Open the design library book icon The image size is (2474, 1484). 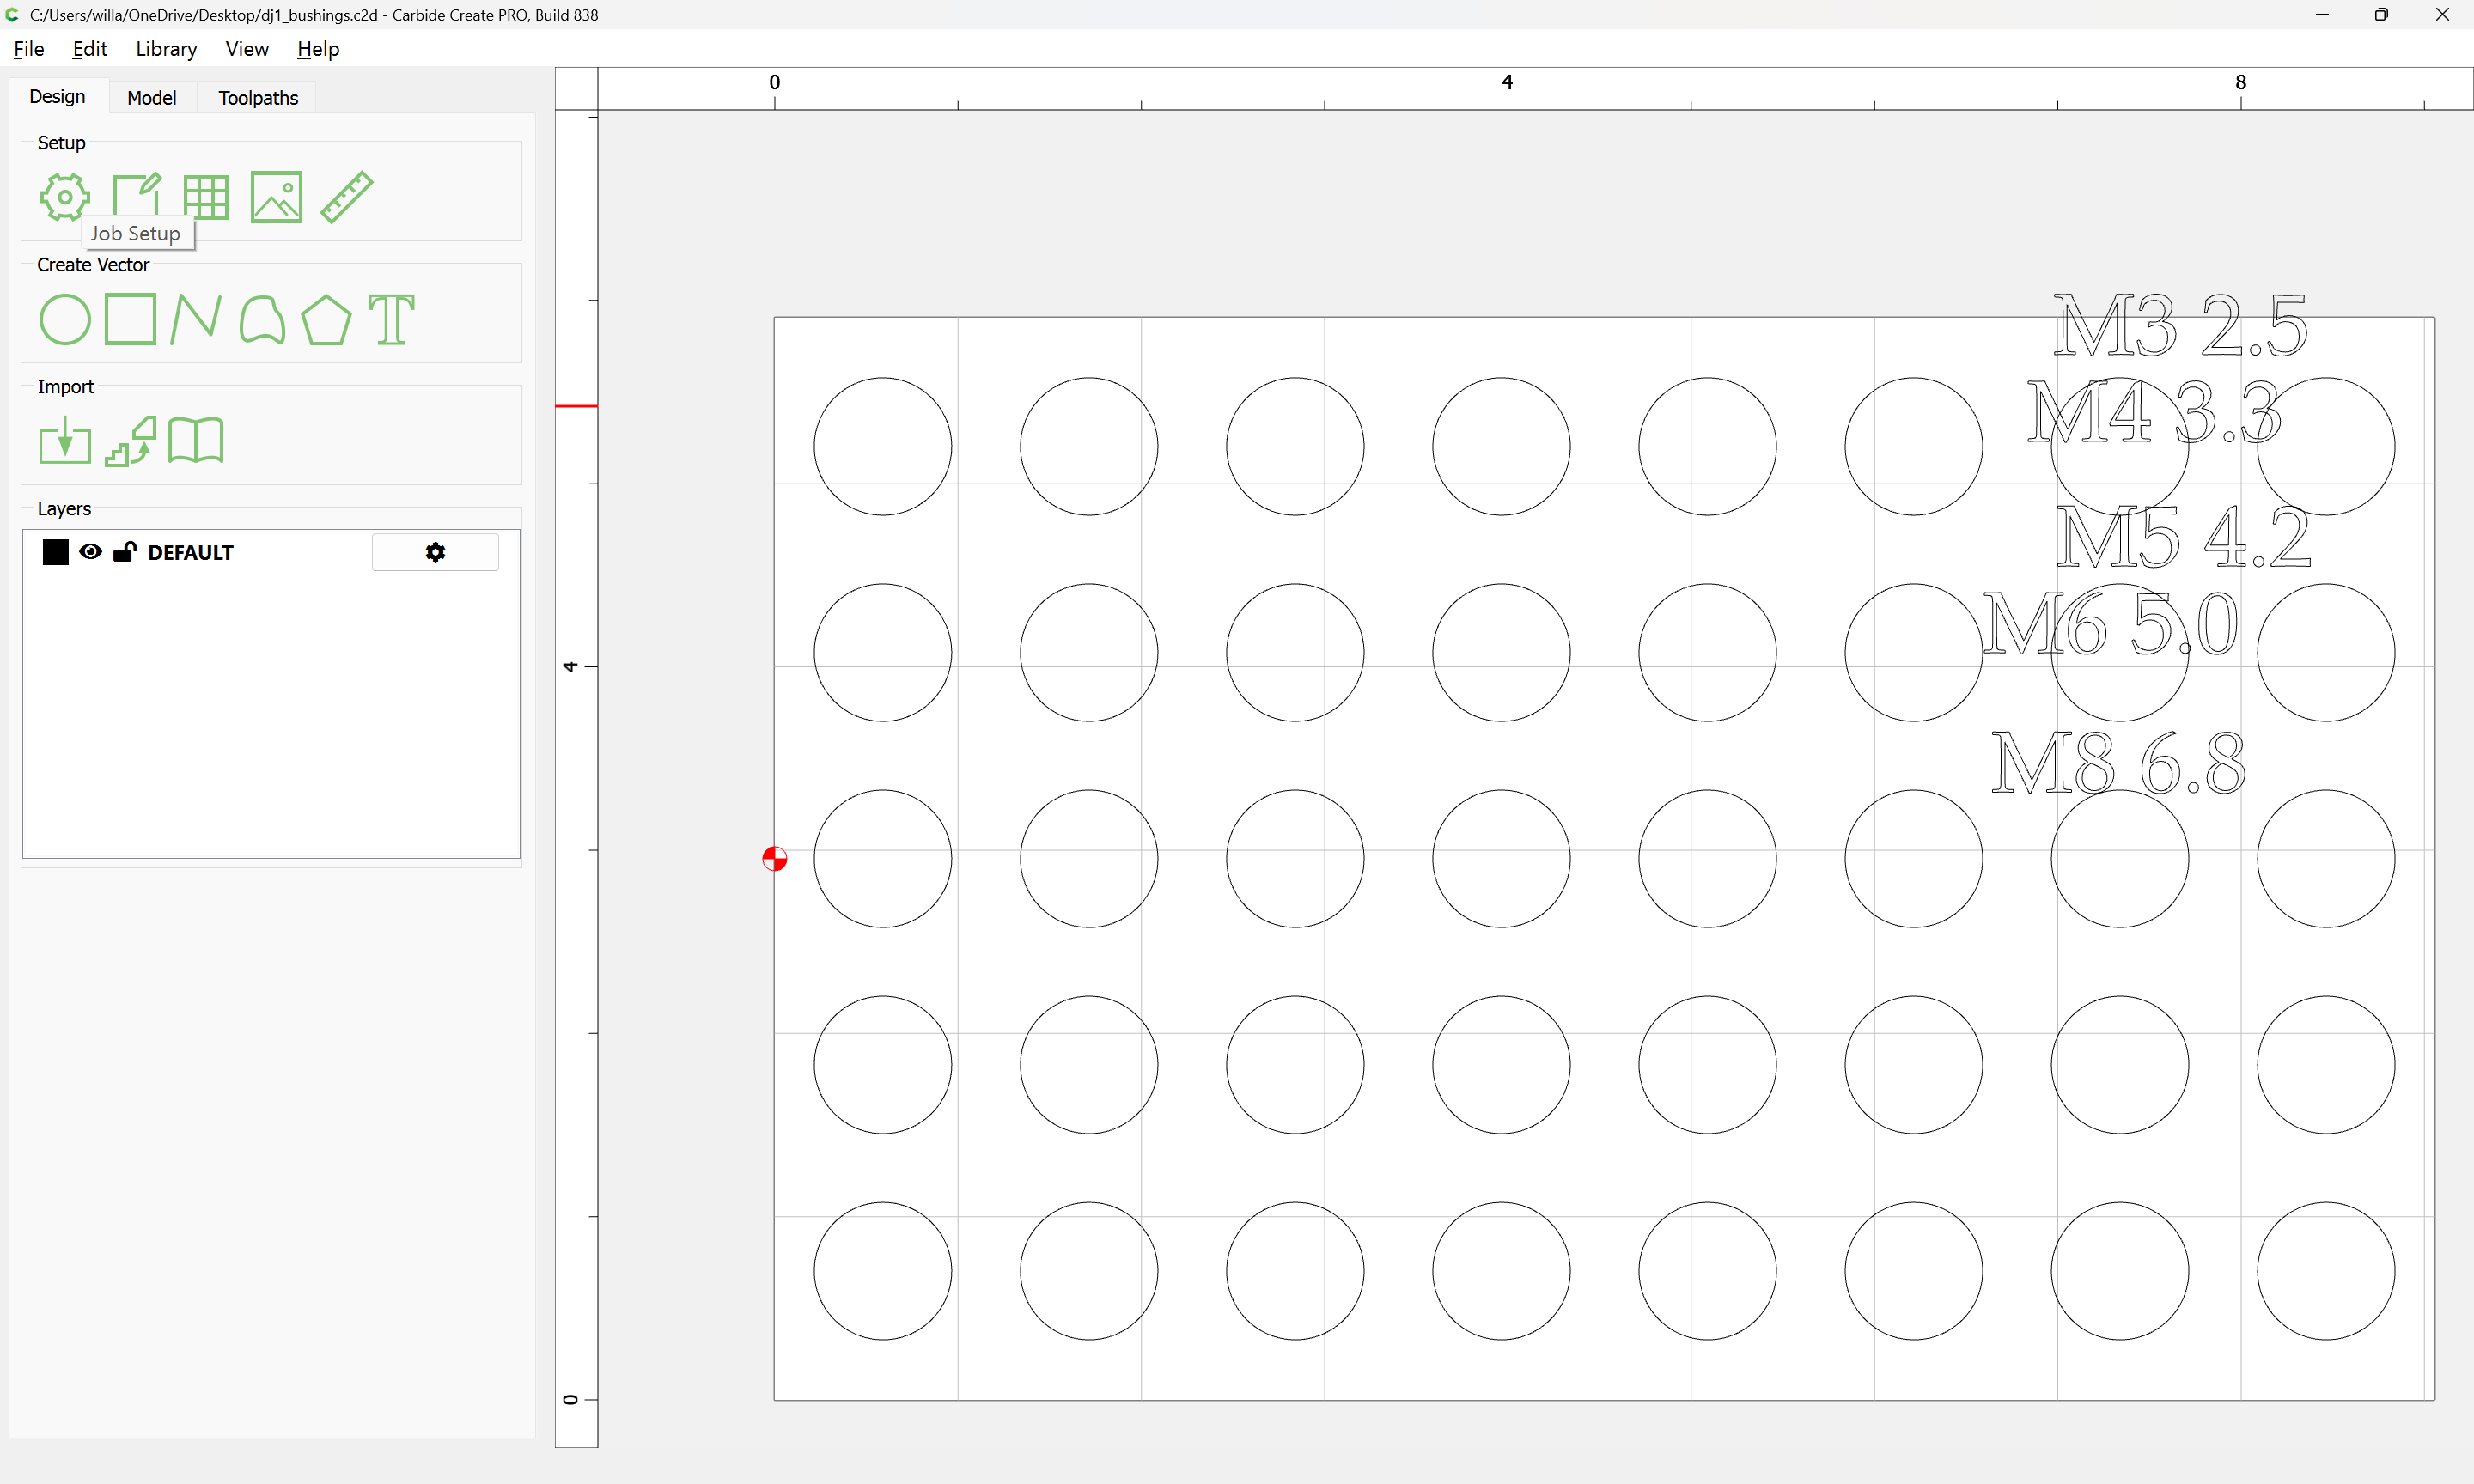[196, 441]
